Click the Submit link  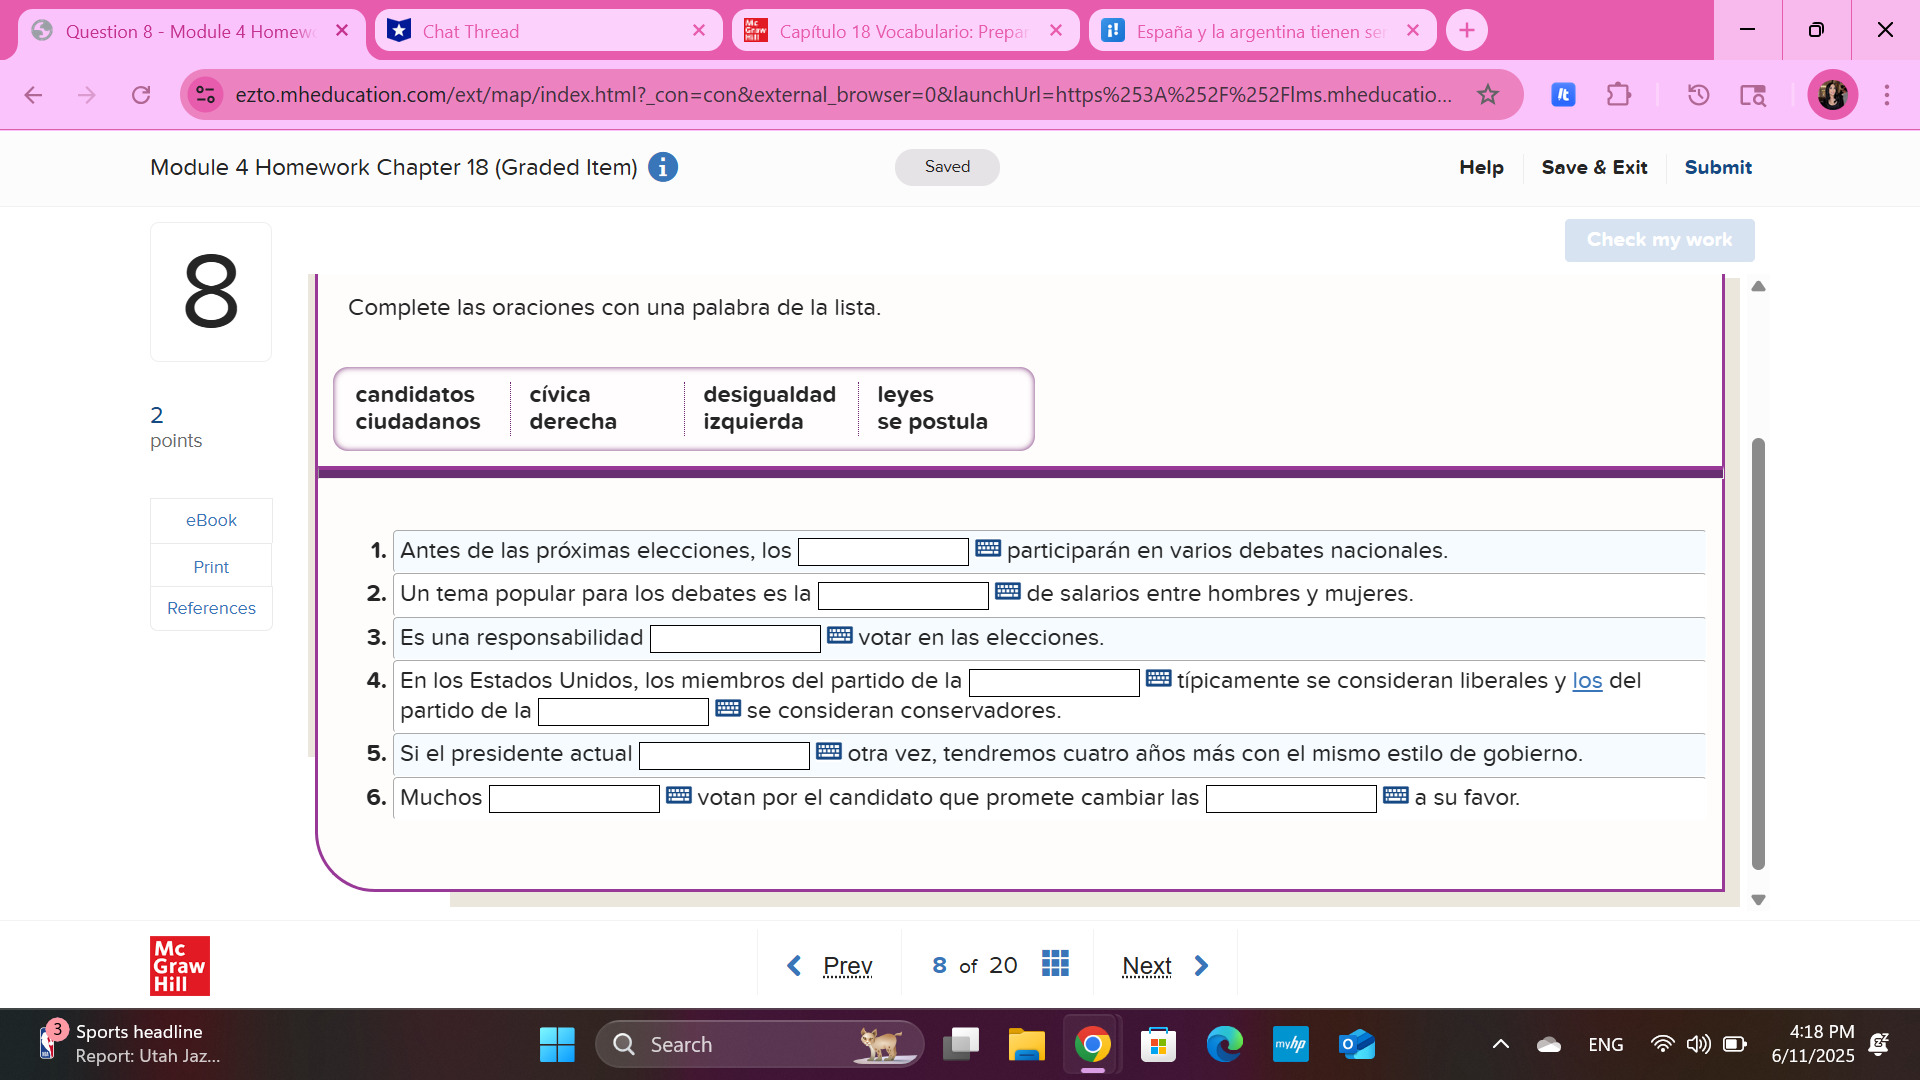click(1717, 167)
